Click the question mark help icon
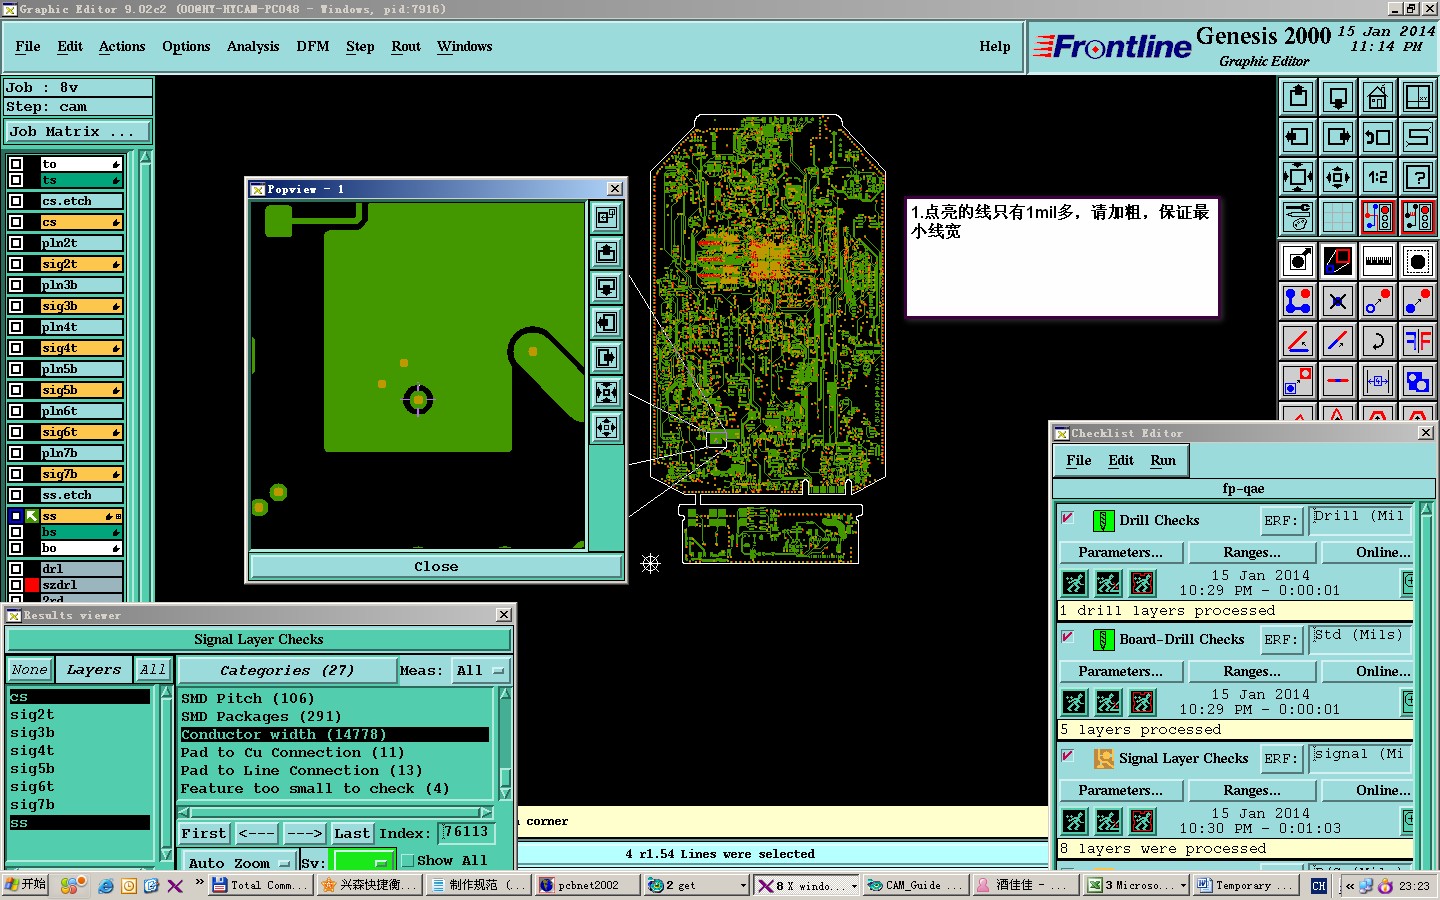 click(x=1418, y=177)
